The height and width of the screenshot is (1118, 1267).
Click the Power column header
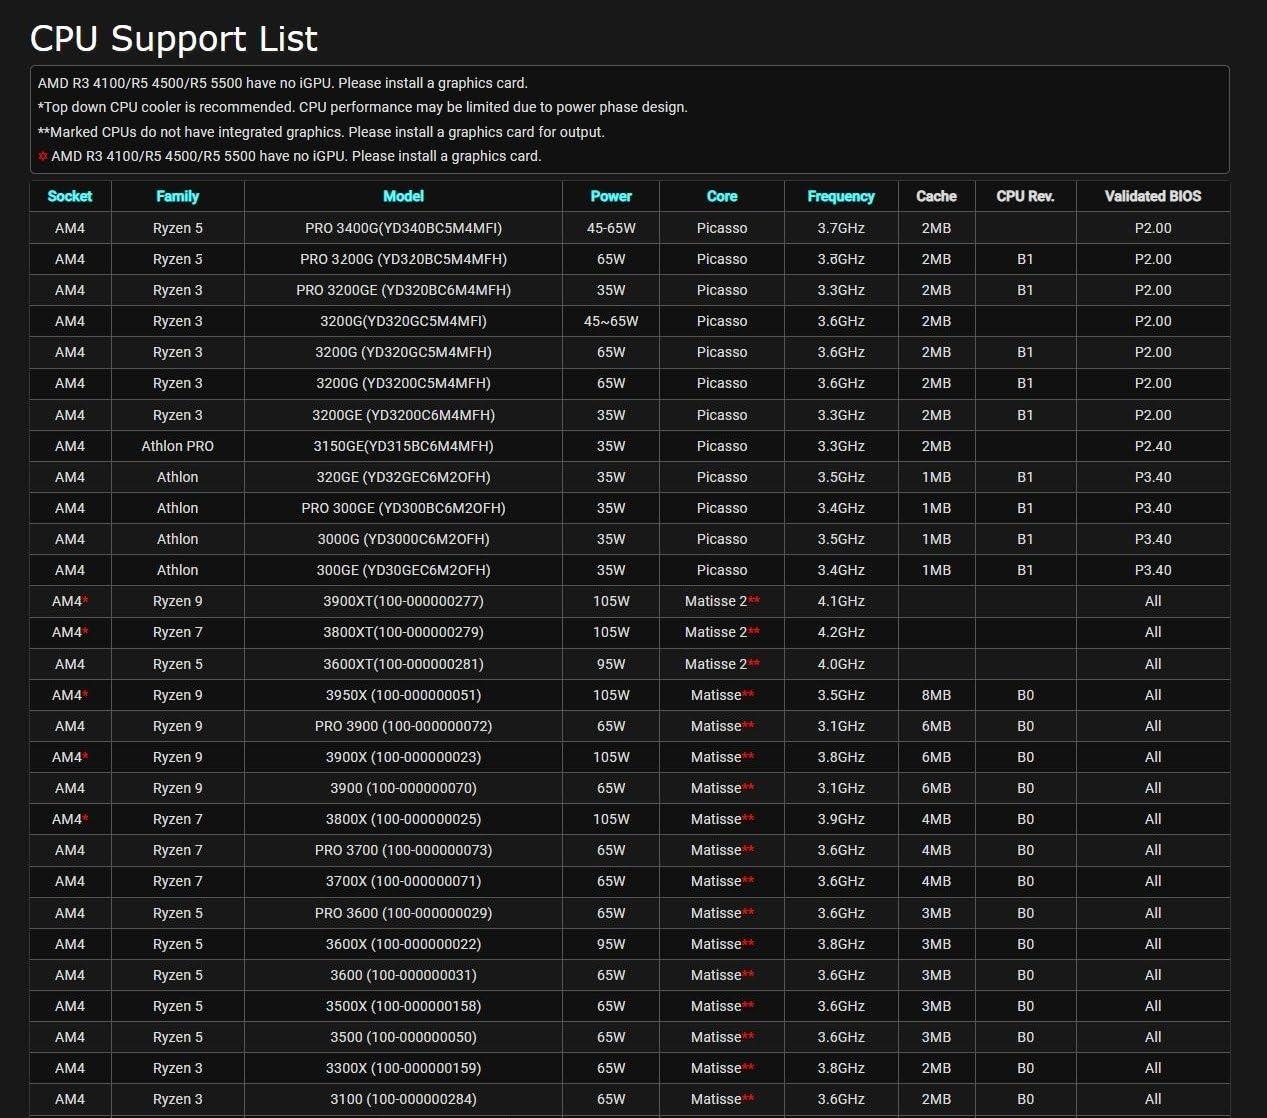(x=611, y=196)
